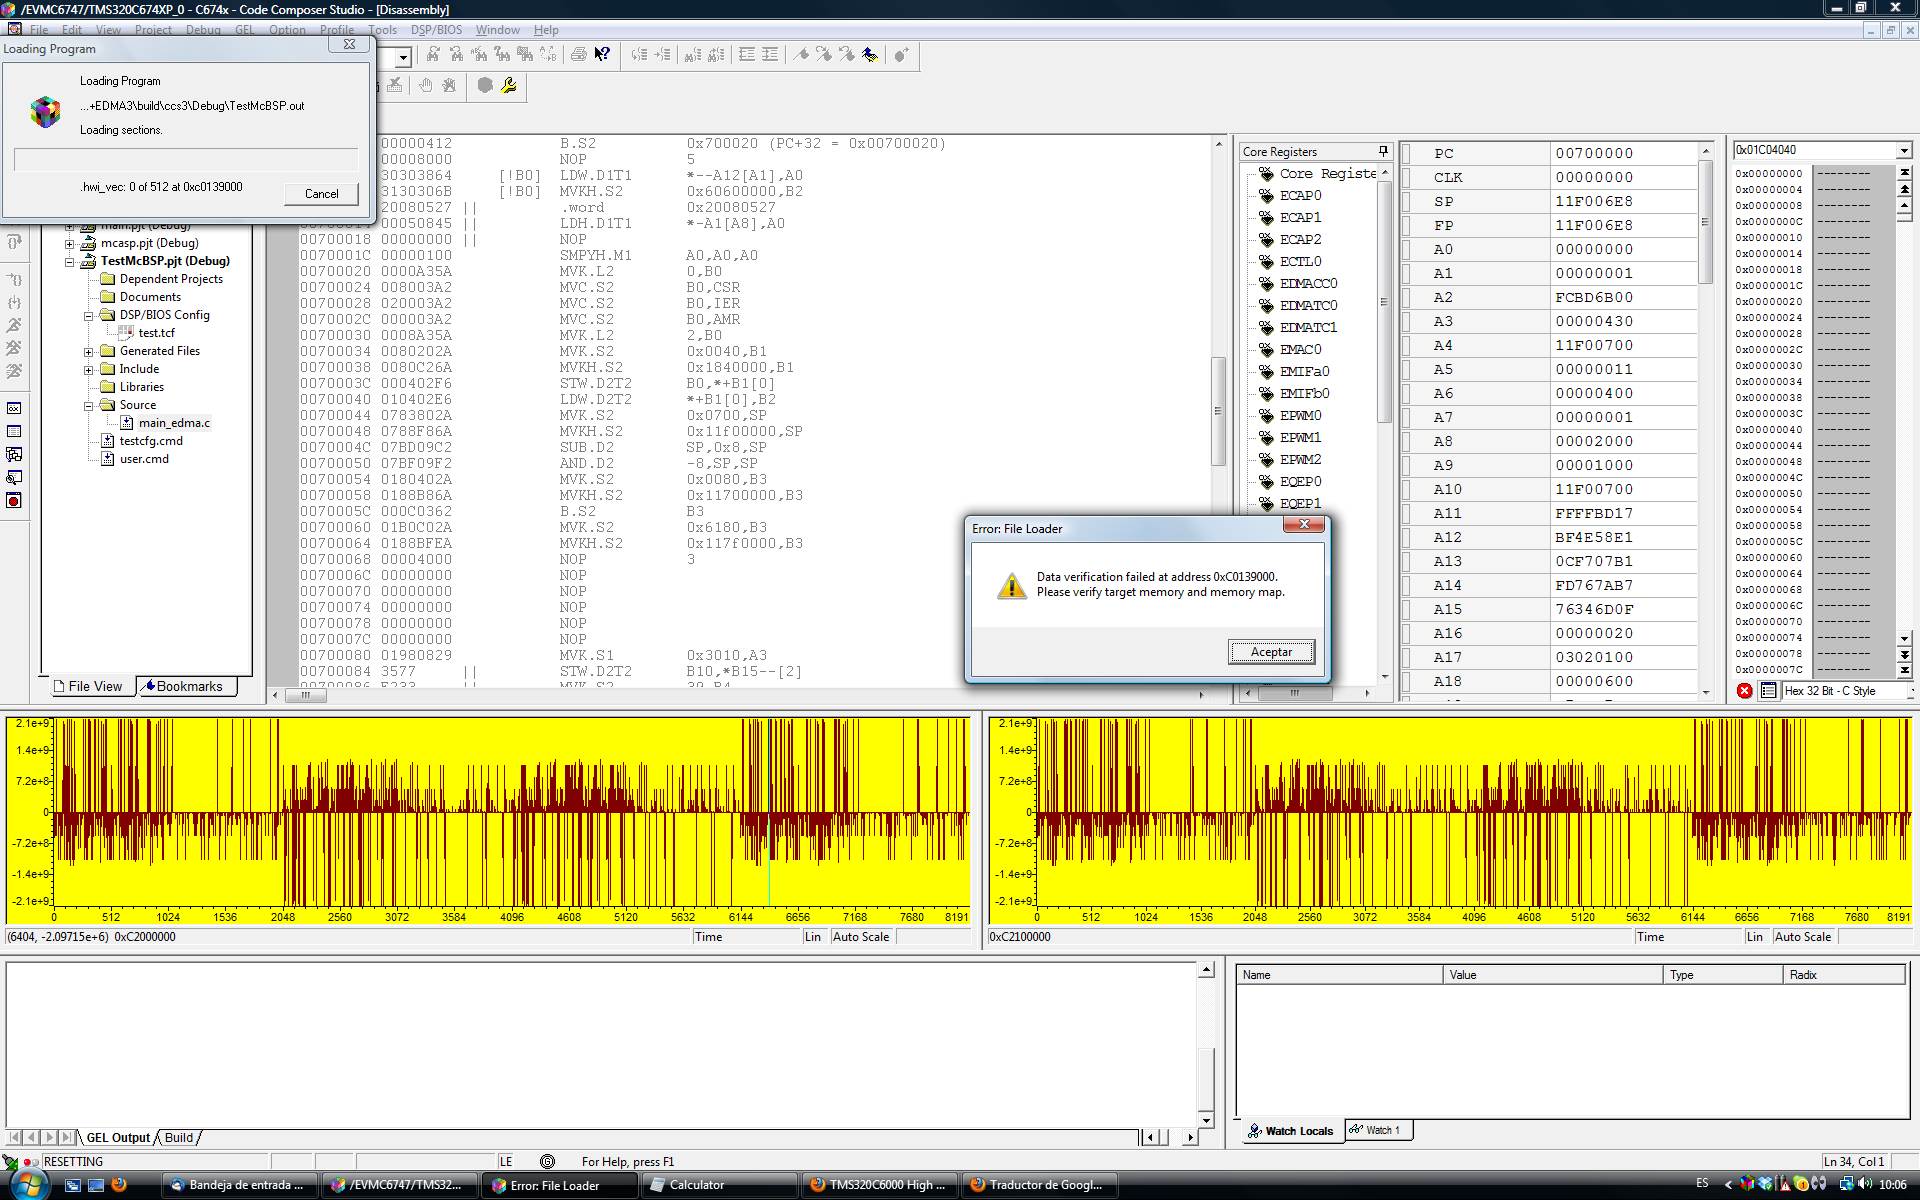This screenshot has height=1200, width=1920.
Task: Click Cancel in Loading Program dialog
Action: point(321,194)
